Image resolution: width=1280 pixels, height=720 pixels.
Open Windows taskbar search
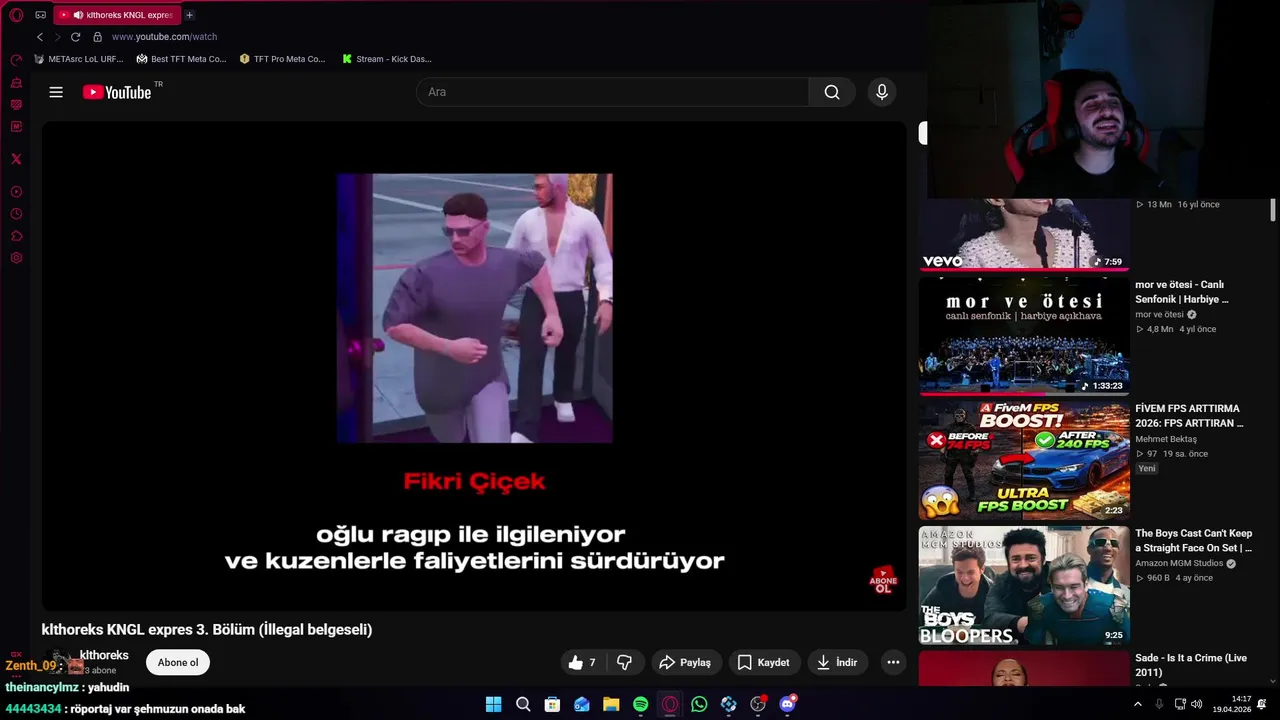tap(523, 704)
